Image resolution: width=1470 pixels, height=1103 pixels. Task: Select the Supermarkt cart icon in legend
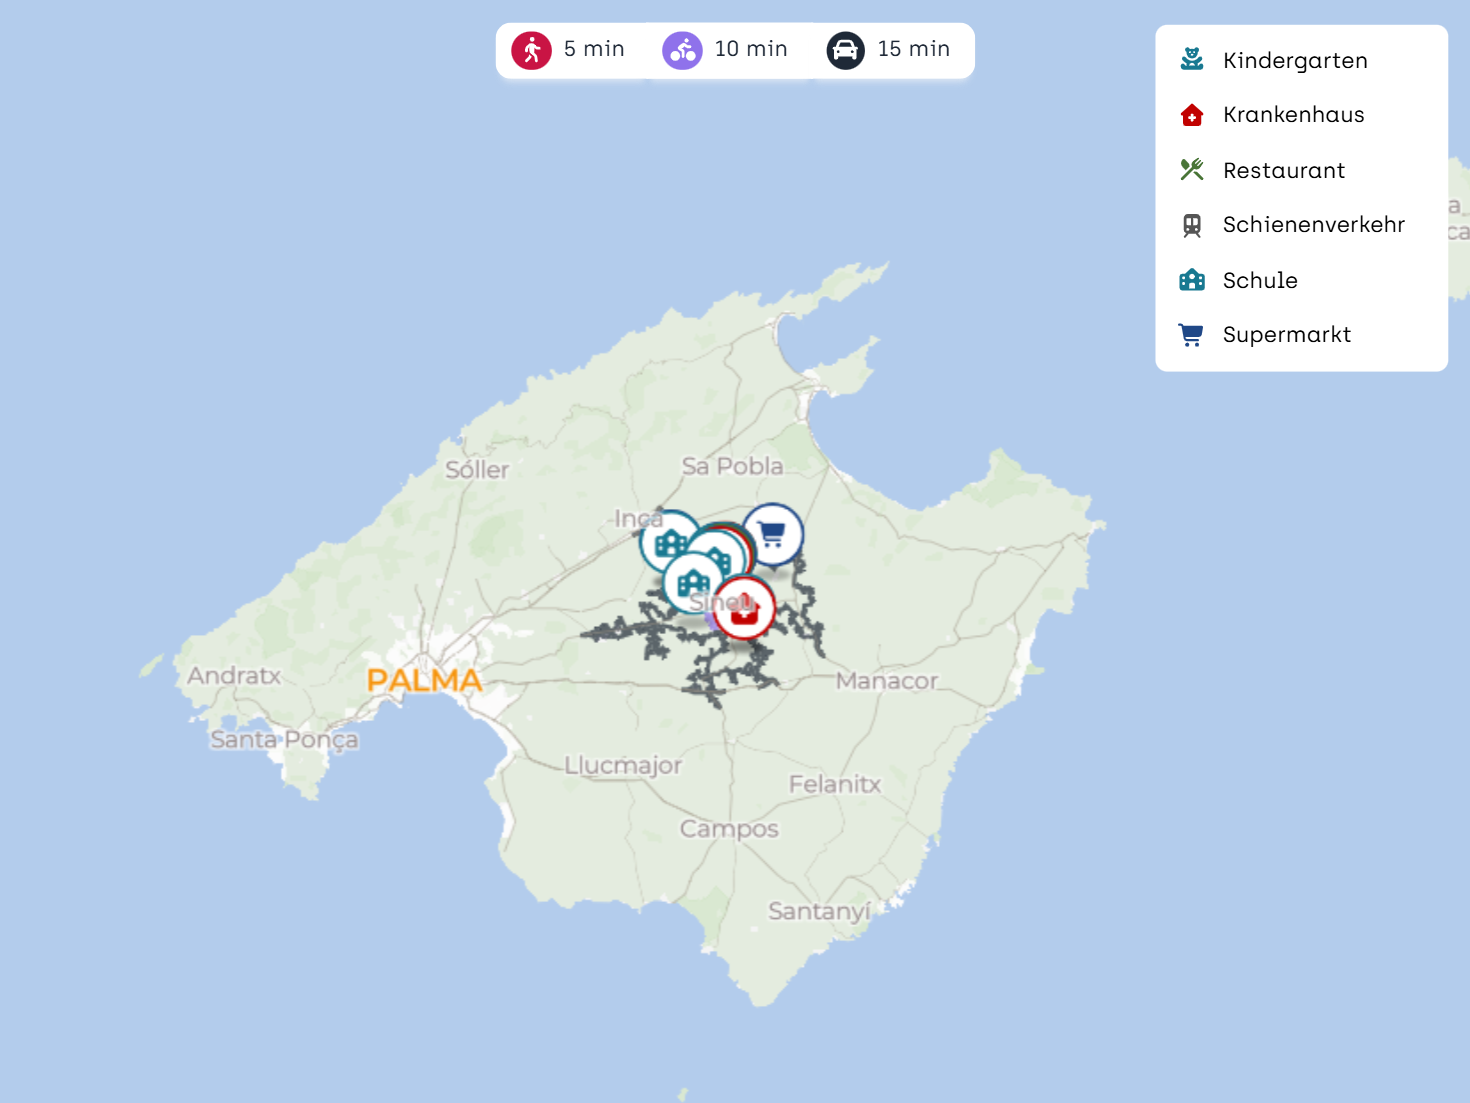click(1191, 335)
